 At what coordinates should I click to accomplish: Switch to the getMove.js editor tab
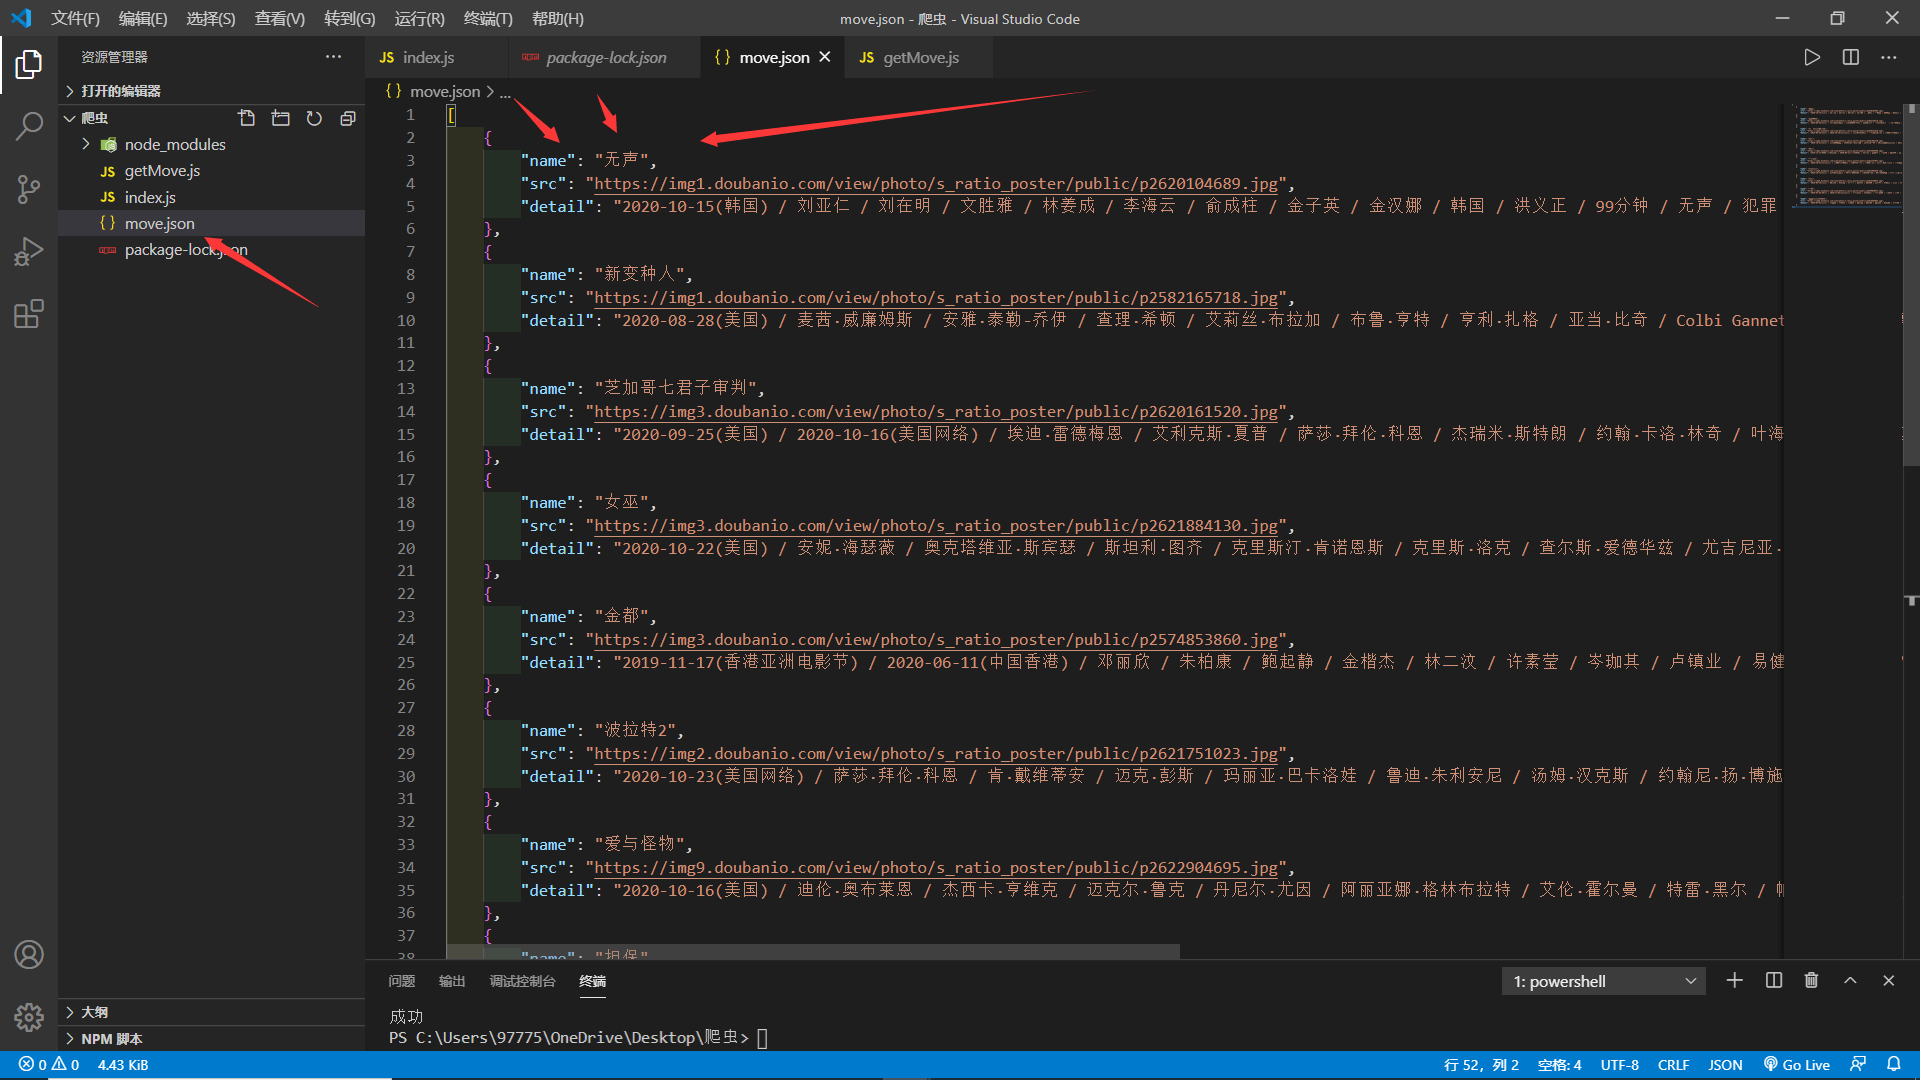point(920,57)
